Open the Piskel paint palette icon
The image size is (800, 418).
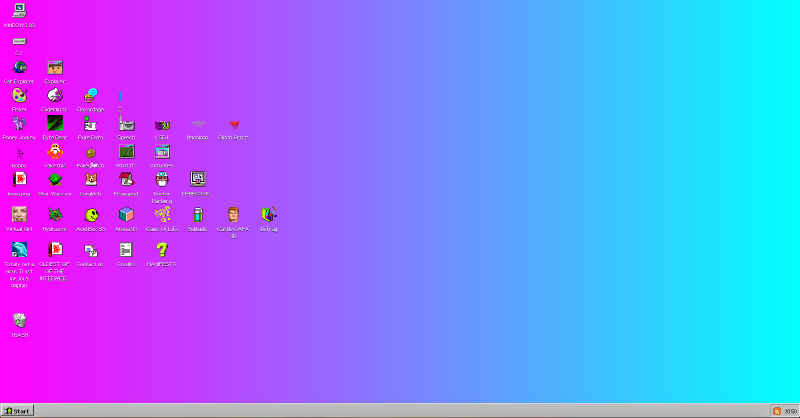[19, 95]
